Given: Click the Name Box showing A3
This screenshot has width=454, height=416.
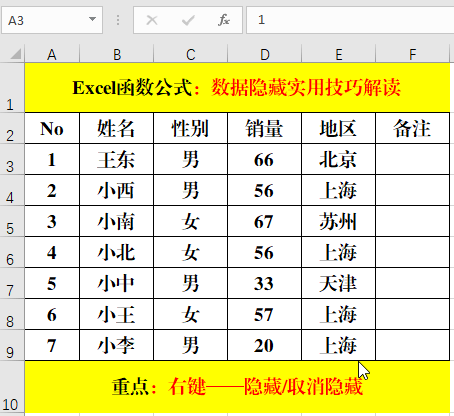Looking at the screenshot, I should point(52,20).
